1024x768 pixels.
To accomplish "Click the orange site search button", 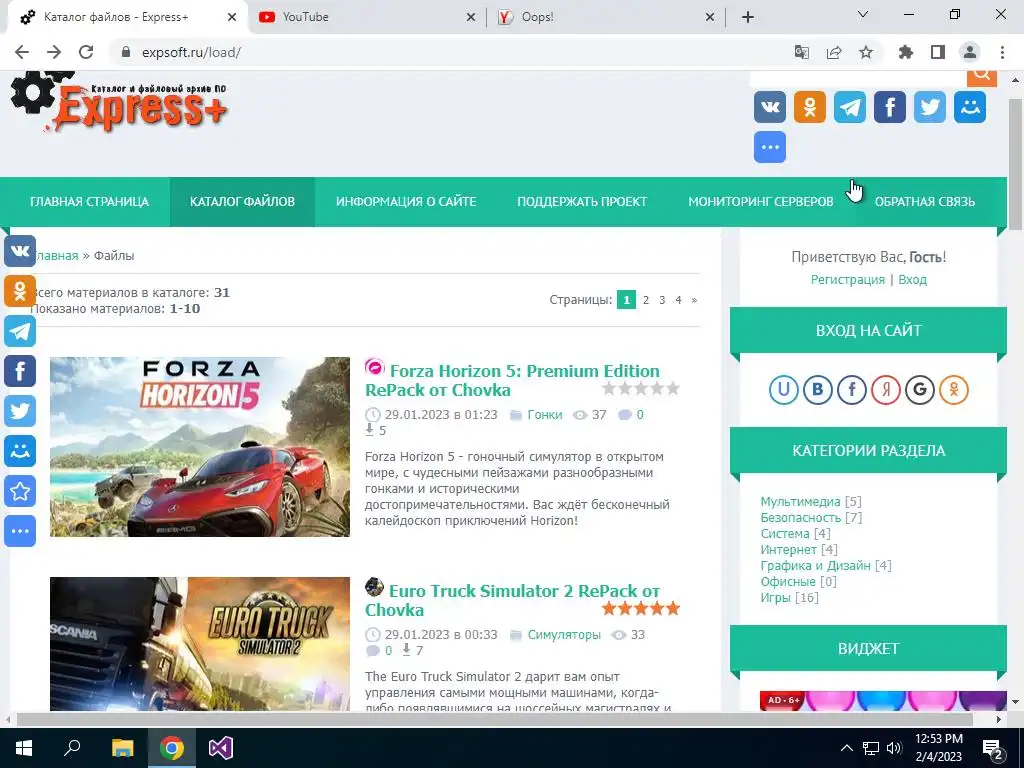I will [x=982, y=76].
